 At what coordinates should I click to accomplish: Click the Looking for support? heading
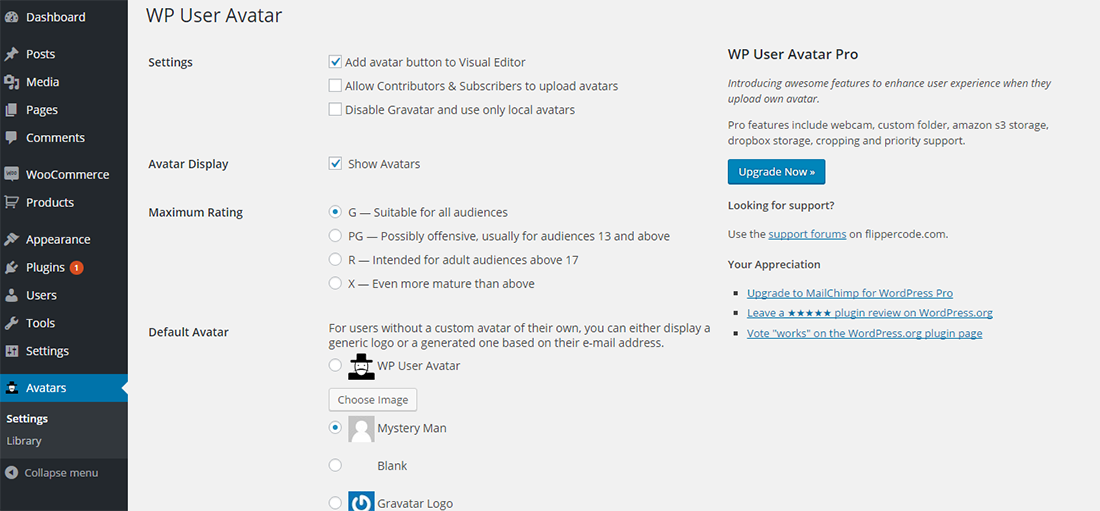point(781,206)
